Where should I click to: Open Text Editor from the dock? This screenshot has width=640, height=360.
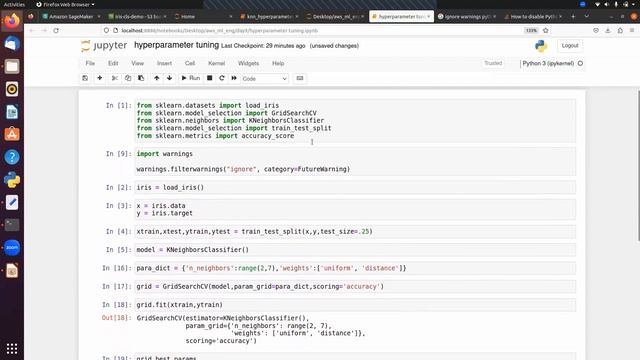pyautogui.click(x=12, y=202)
